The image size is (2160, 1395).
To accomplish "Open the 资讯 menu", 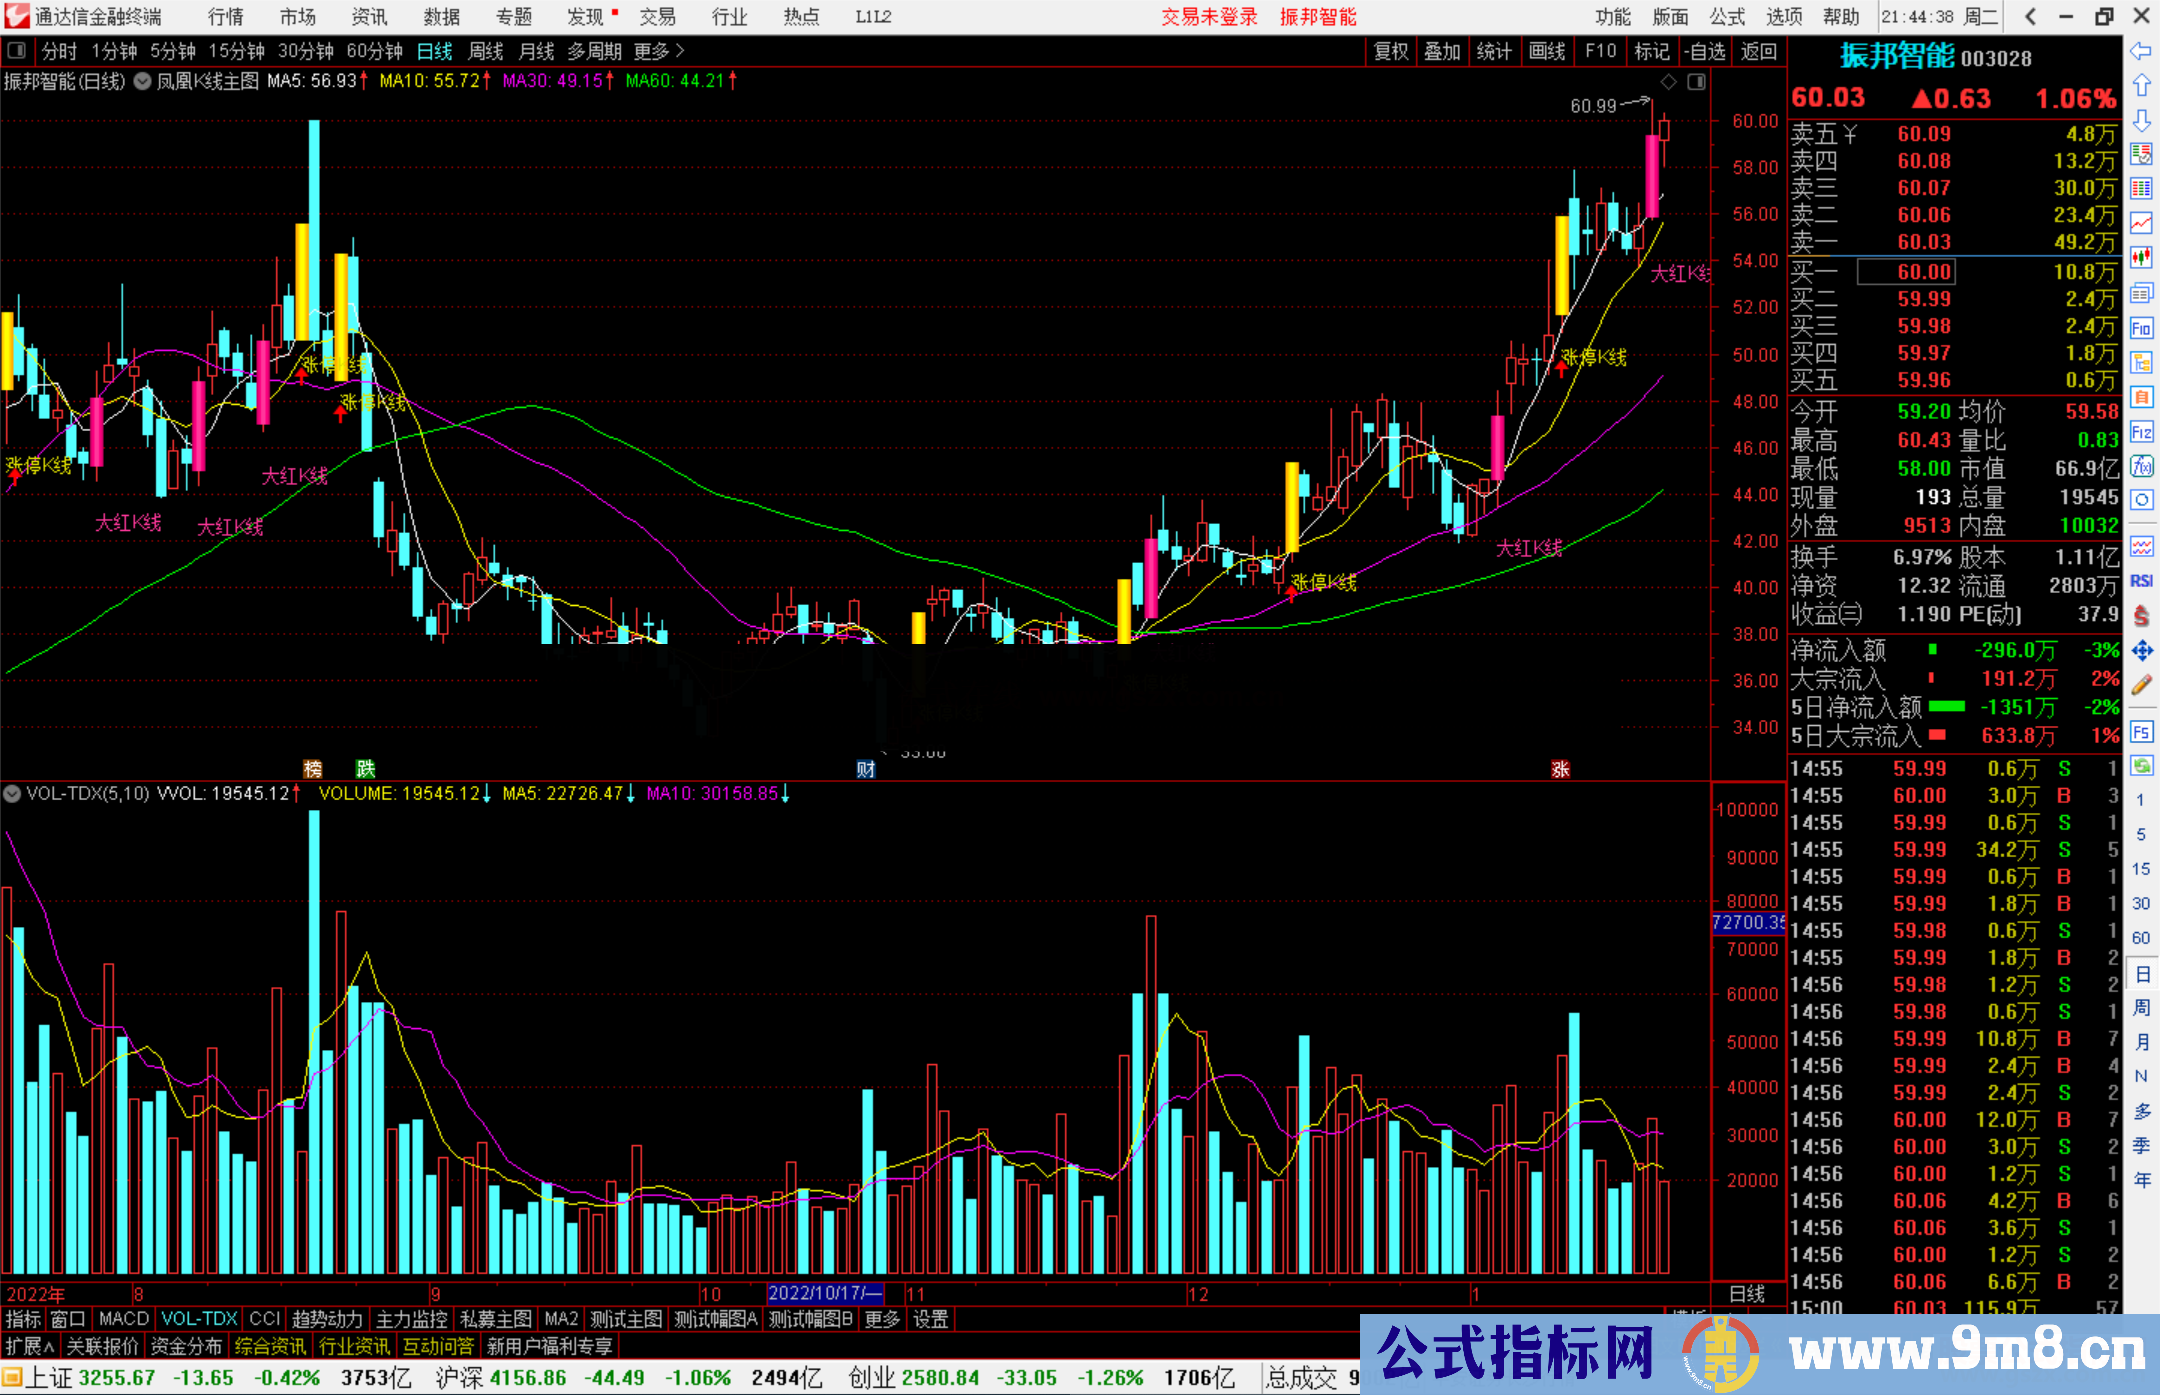I will [369, 16].
